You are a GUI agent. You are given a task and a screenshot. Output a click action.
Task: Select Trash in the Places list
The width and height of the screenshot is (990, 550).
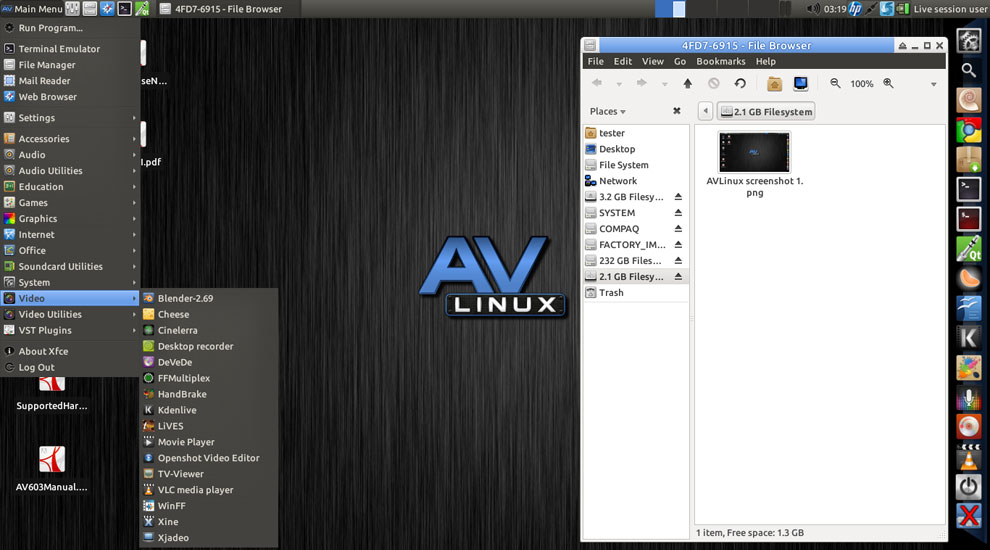pos(636,292)
